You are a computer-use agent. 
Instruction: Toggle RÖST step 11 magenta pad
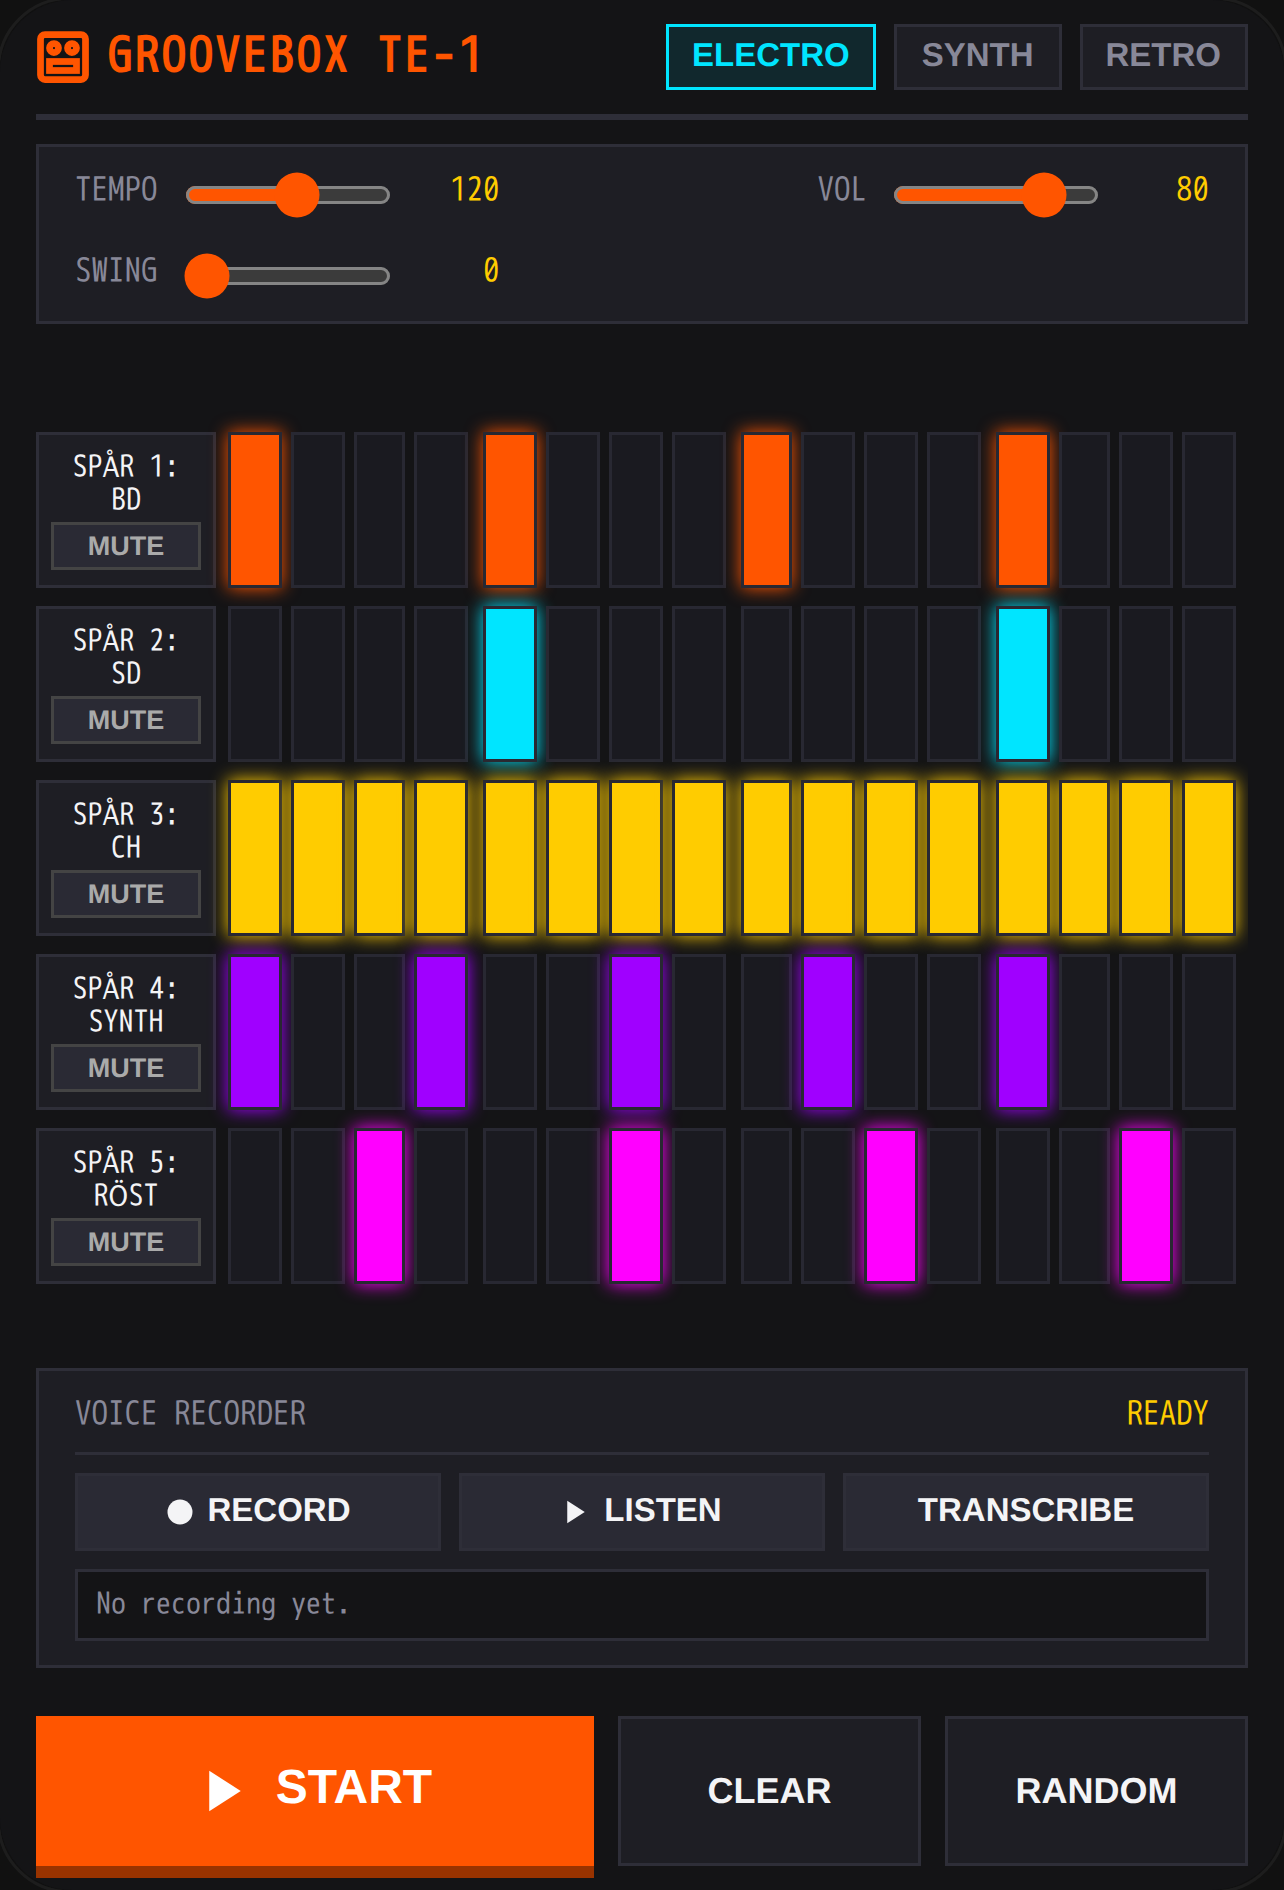891,1206
